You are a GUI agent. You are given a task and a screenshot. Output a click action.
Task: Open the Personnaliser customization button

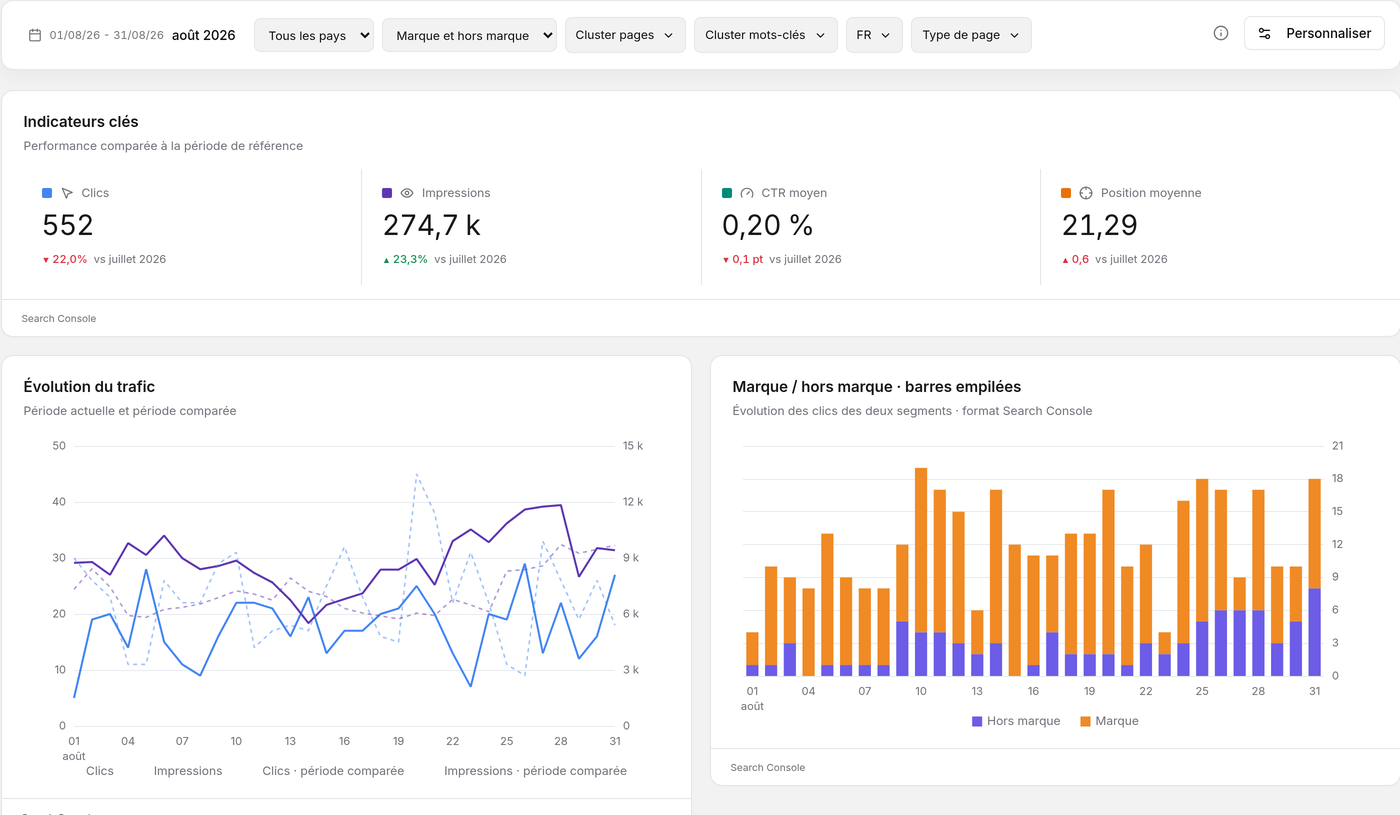[x=1314, y=33]
